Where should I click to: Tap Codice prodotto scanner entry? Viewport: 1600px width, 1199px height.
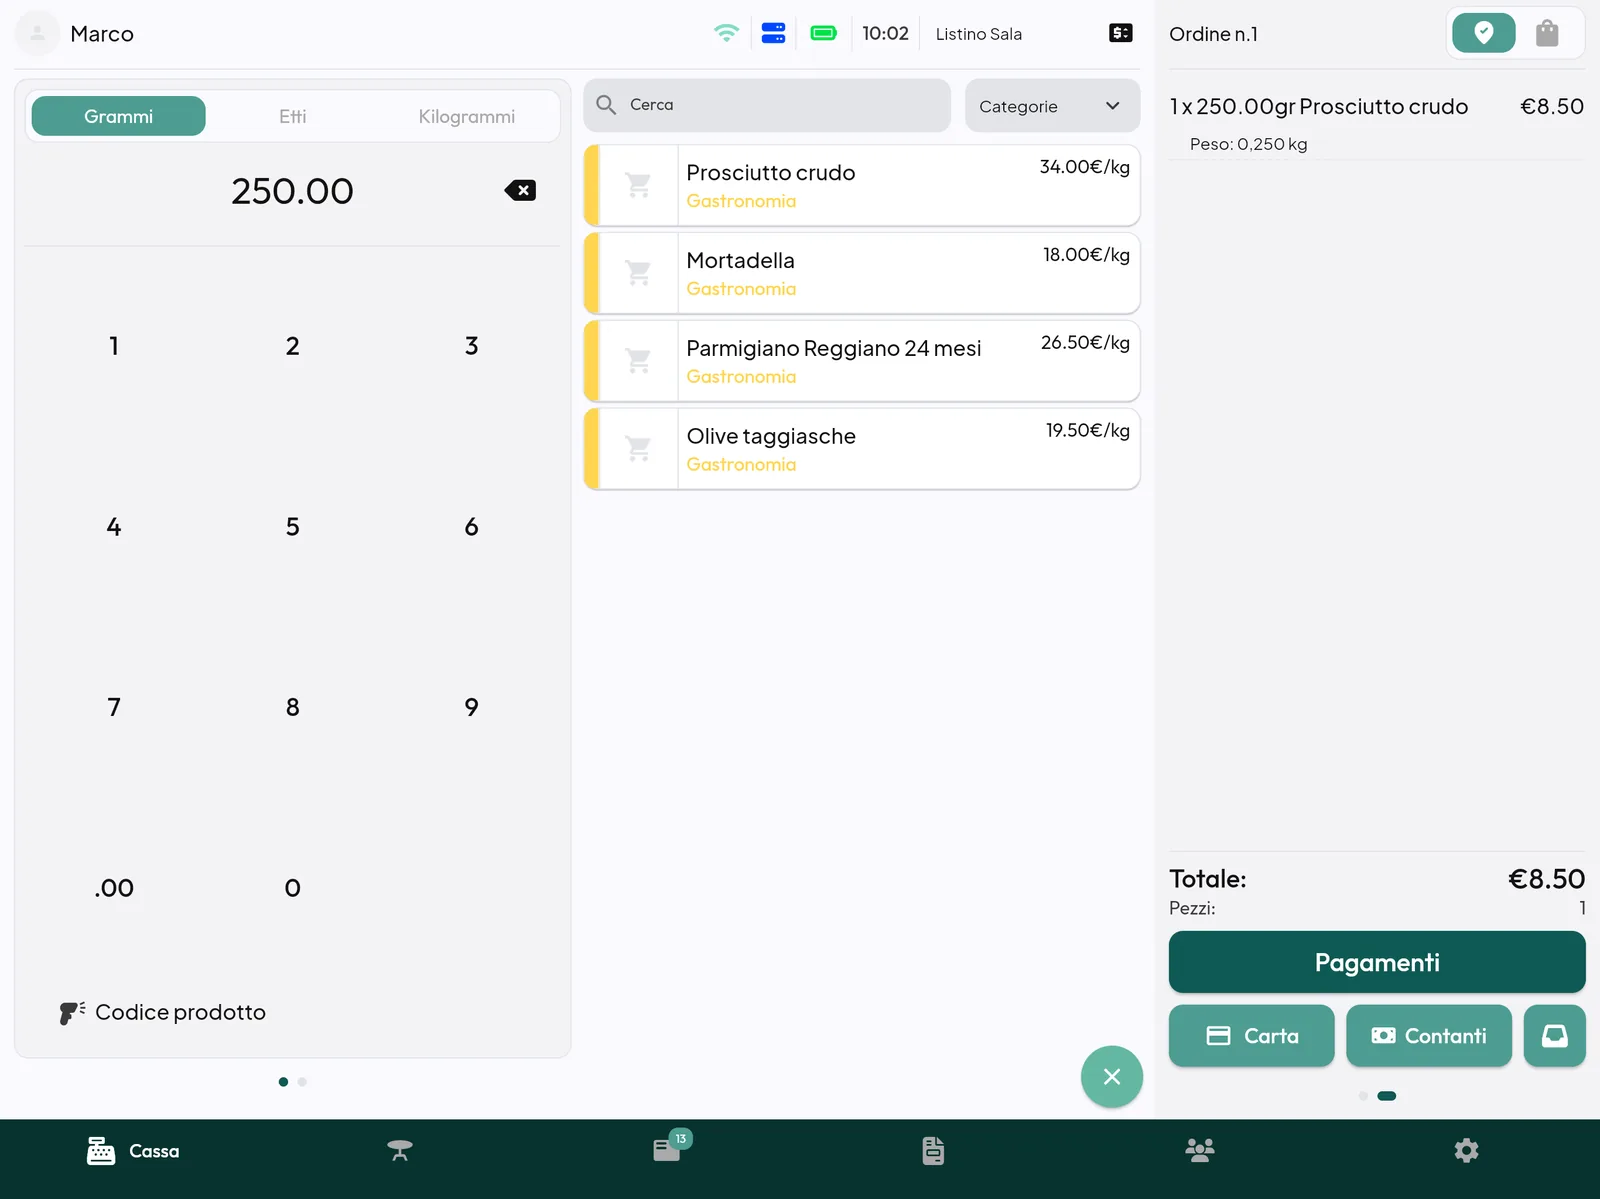click(162, 1012)
